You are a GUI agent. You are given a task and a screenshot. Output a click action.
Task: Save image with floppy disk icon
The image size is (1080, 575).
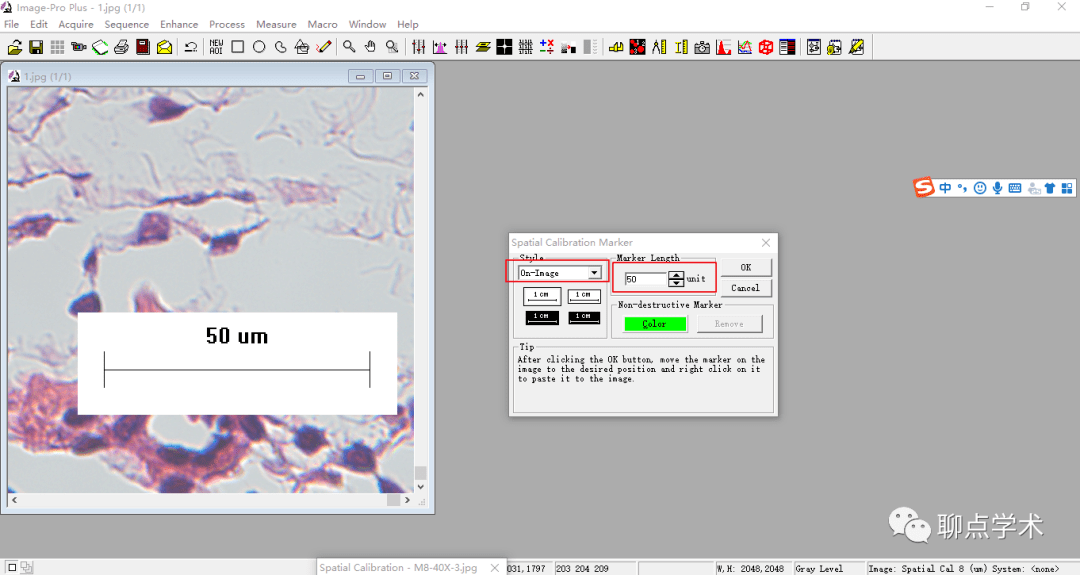[x=36, y=47]
